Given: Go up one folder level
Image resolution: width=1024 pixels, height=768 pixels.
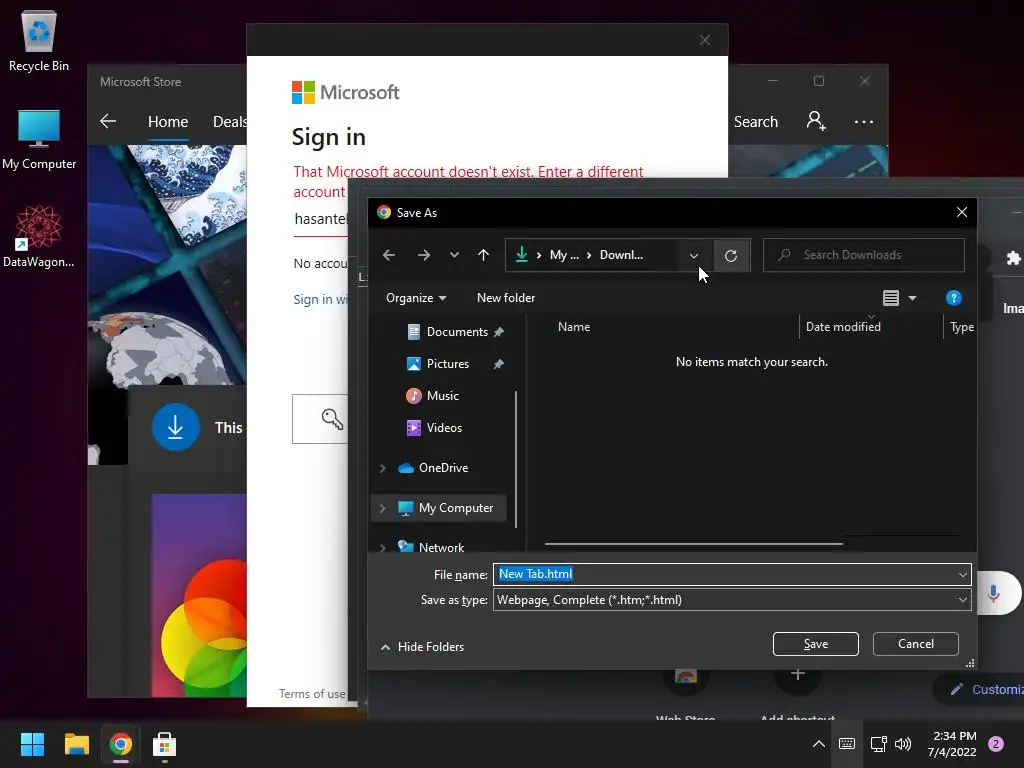Looking at the screenshot, I should pos(483,255).
